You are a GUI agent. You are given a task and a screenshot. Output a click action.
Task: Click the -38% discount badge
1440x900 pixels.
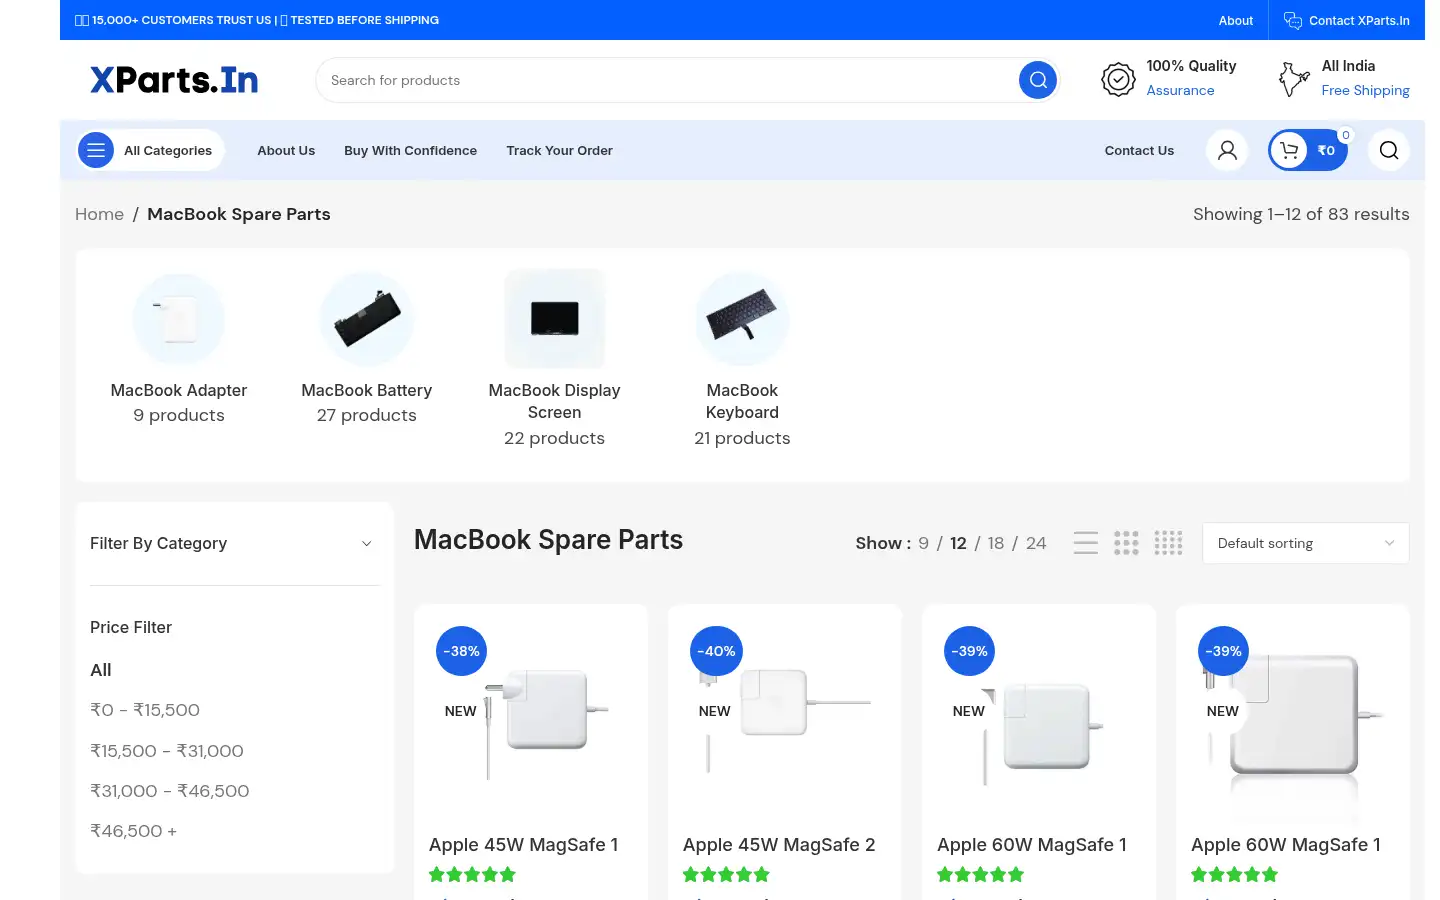[462, 651]
